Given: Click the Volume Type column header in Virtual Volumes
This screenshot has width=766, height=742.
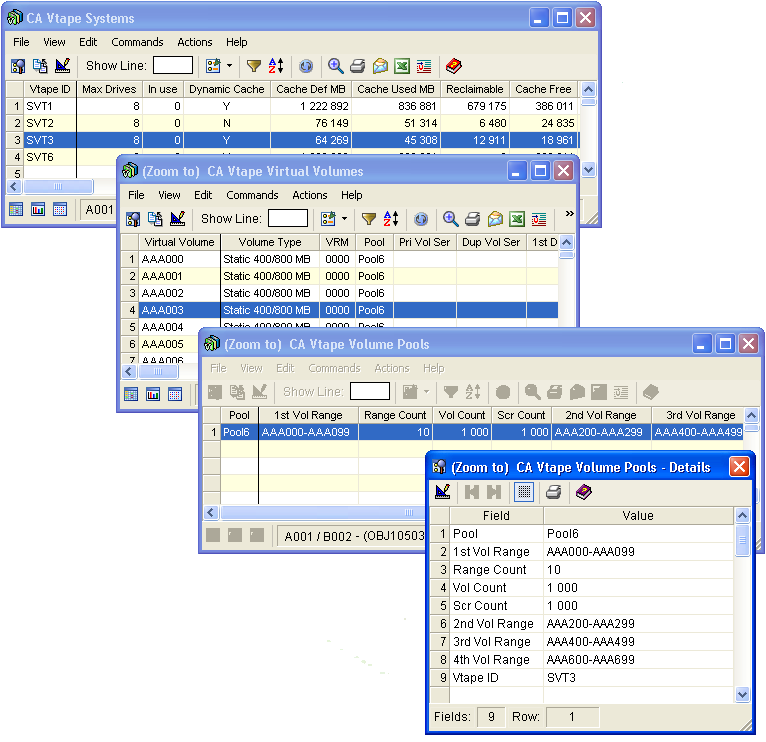Looking at the screenshot, I should pyautogui.click(x=270, y=242).
